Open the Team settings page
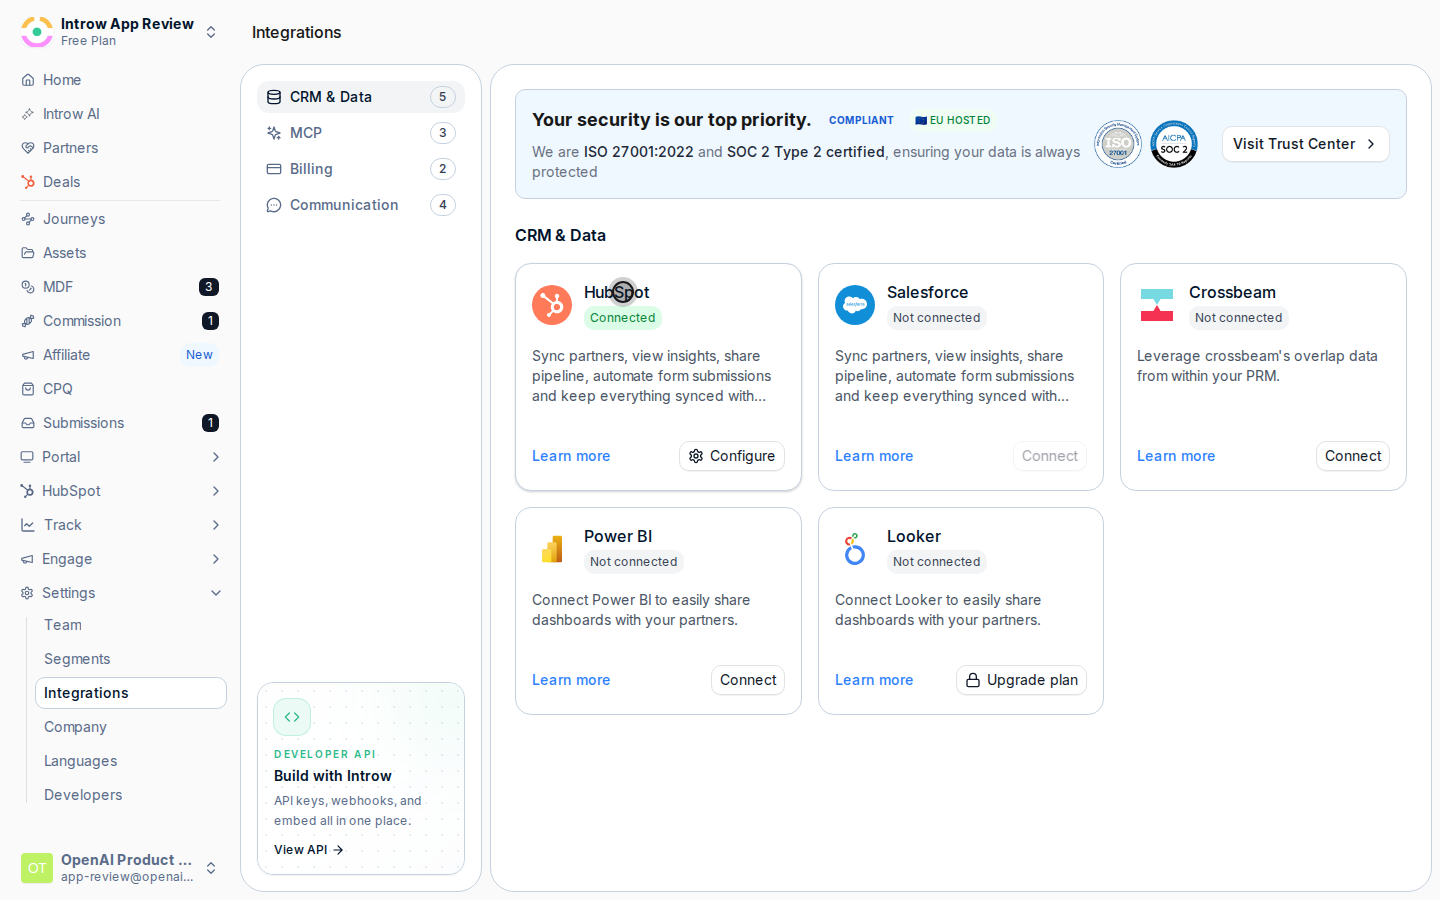 [131, 625]
